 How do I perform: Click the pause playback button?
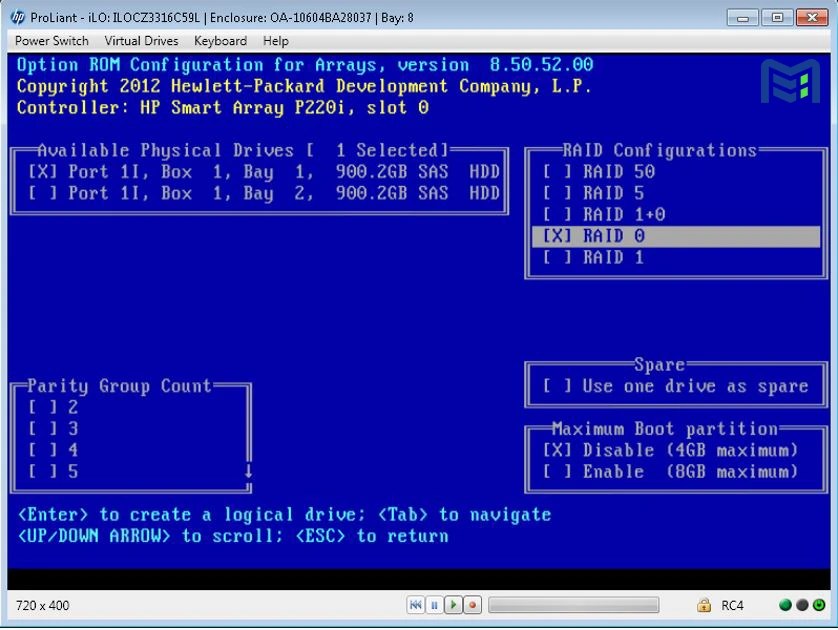click(x=434, y=605)
